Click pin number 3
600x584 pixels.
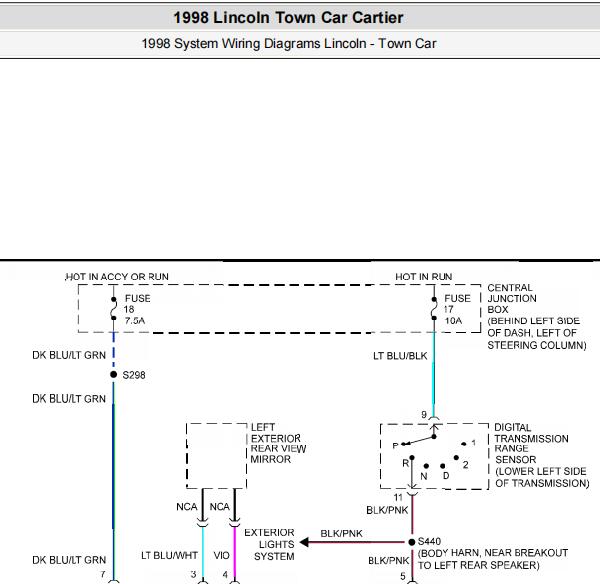(x=193, y=574)
